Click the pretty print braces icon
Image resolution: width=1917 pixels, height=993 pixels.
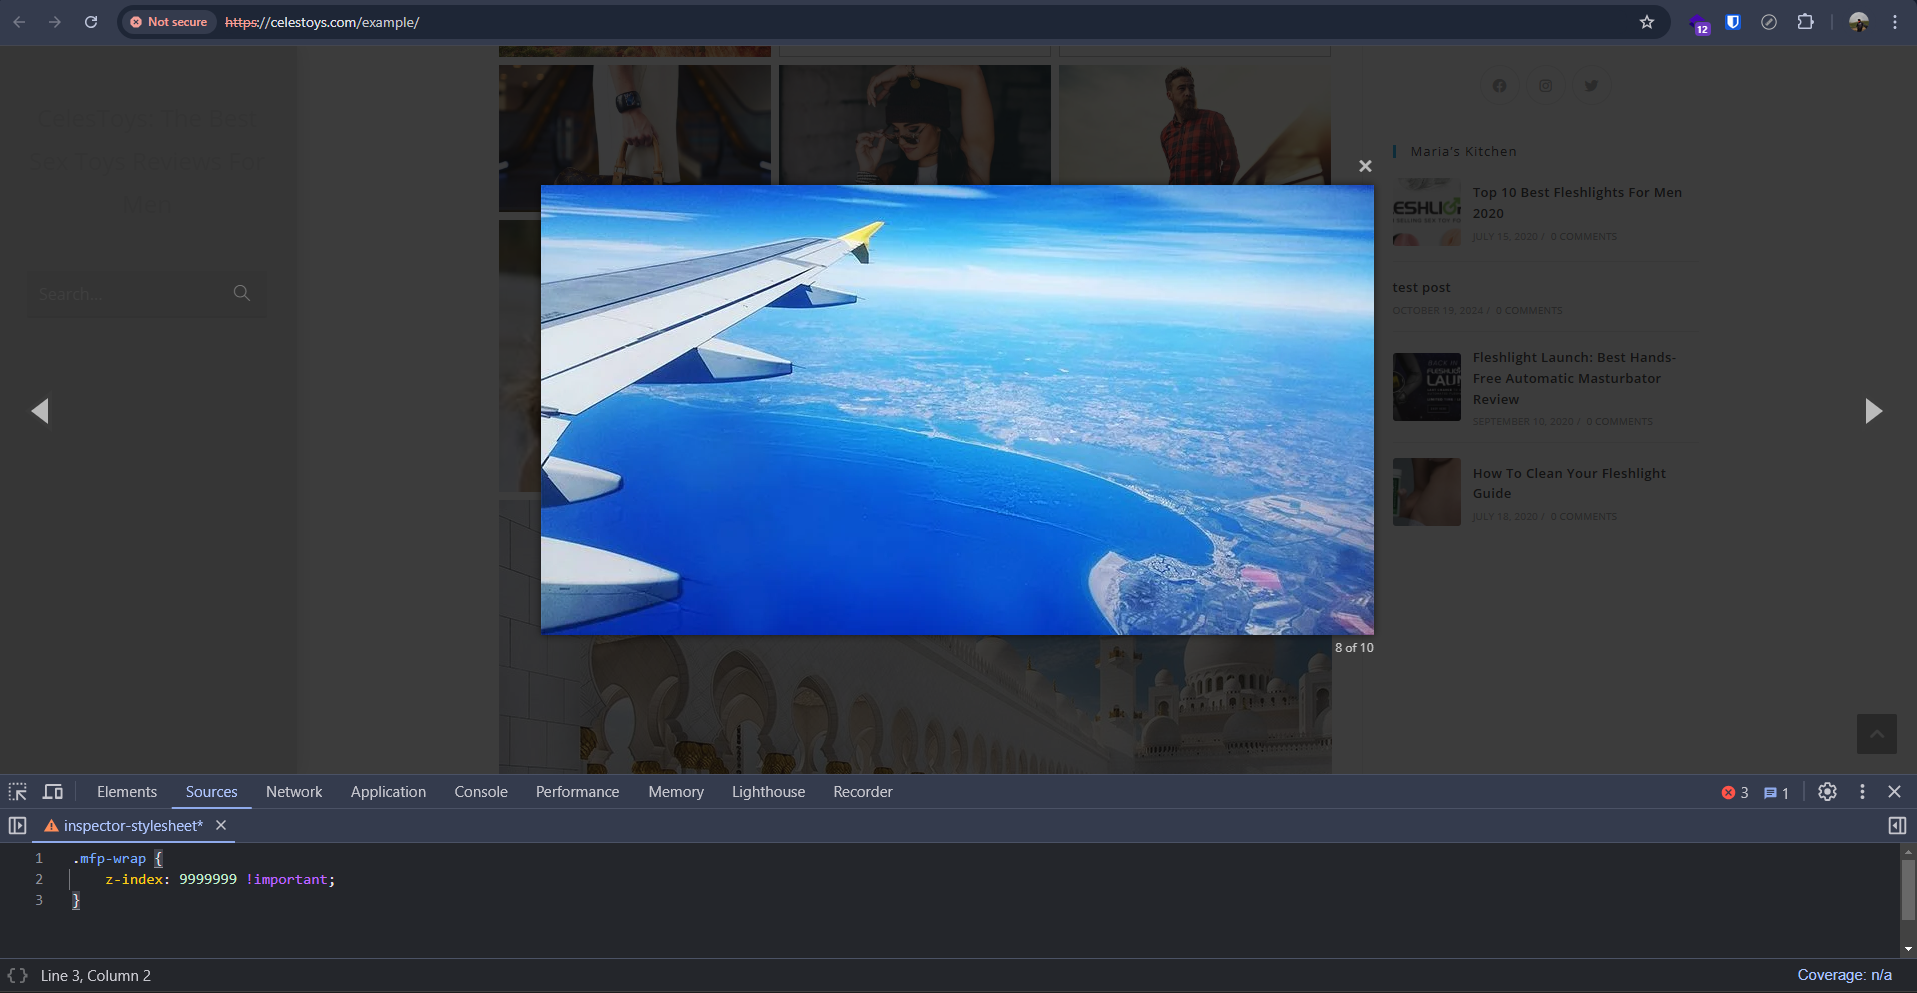(18, 976)
